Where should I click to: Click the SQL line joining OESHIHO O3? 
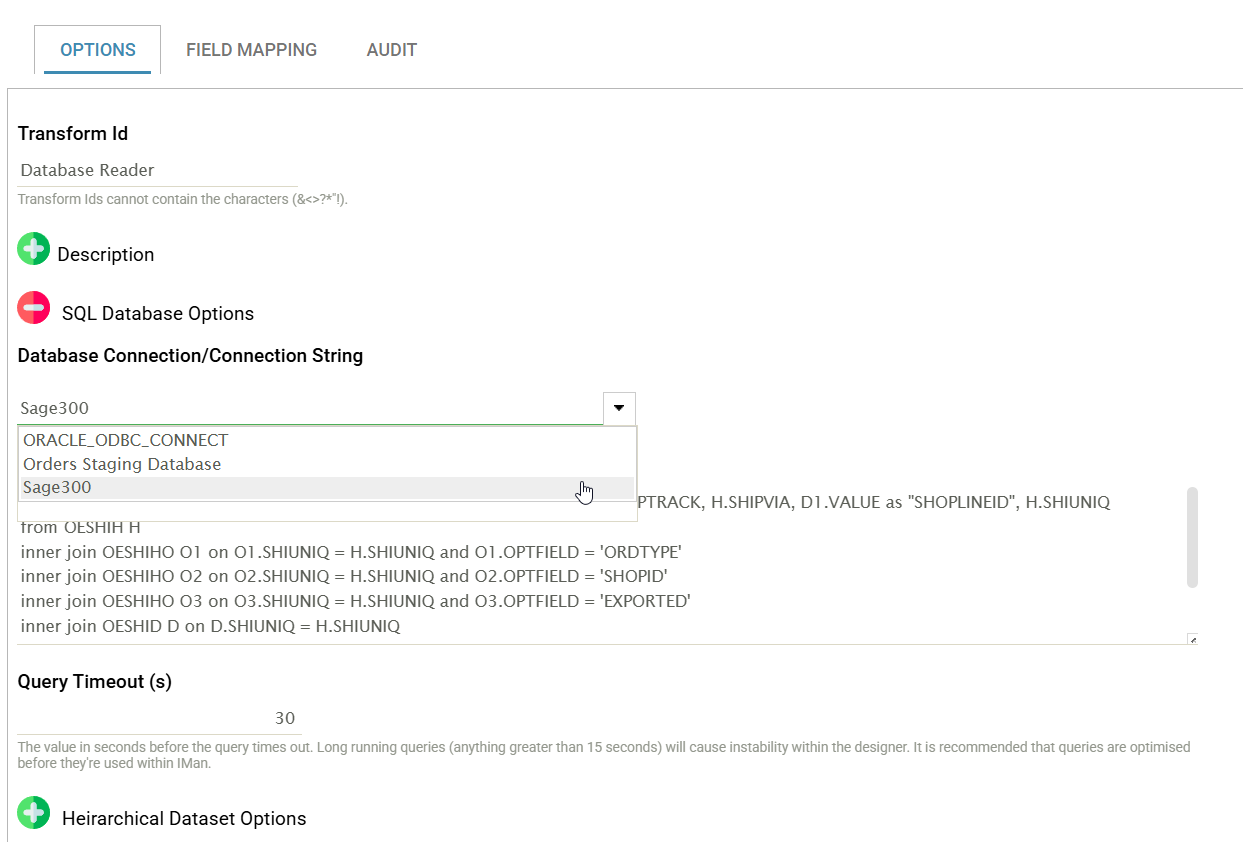pyautogui.click(x=356, y=601)
